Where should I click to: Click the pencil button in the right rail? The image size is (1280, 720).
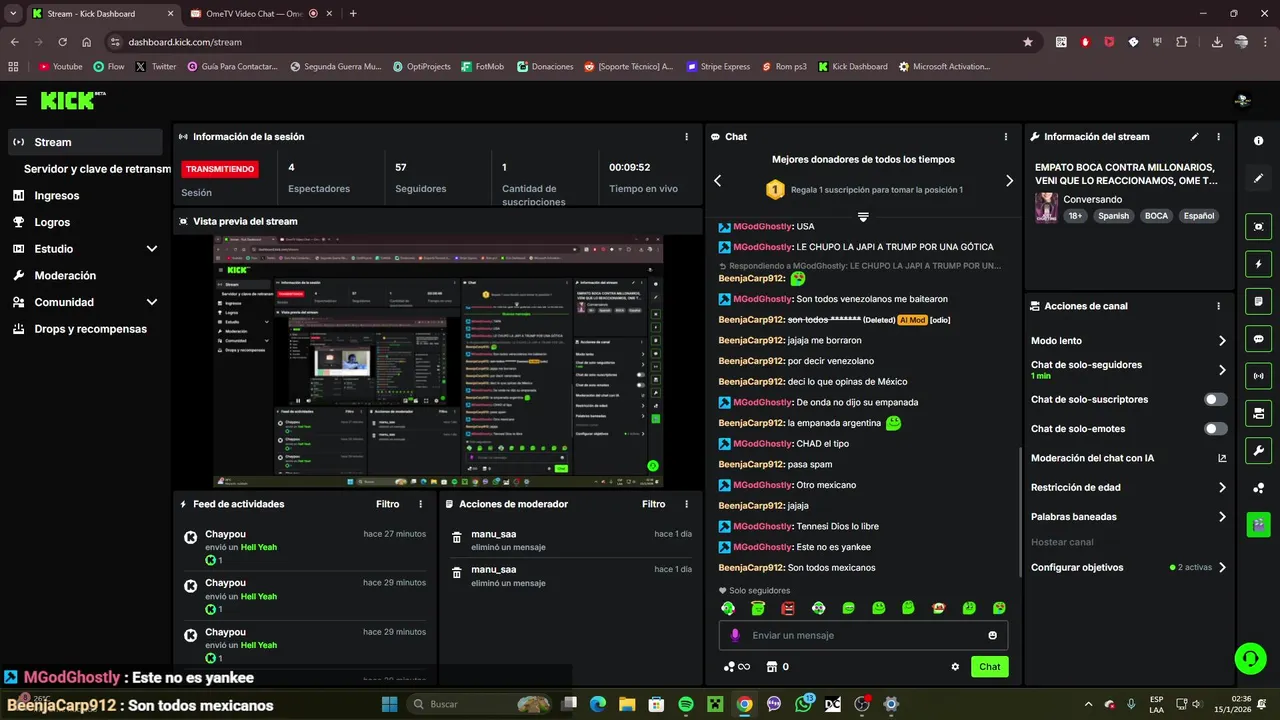click(1258, 178)
